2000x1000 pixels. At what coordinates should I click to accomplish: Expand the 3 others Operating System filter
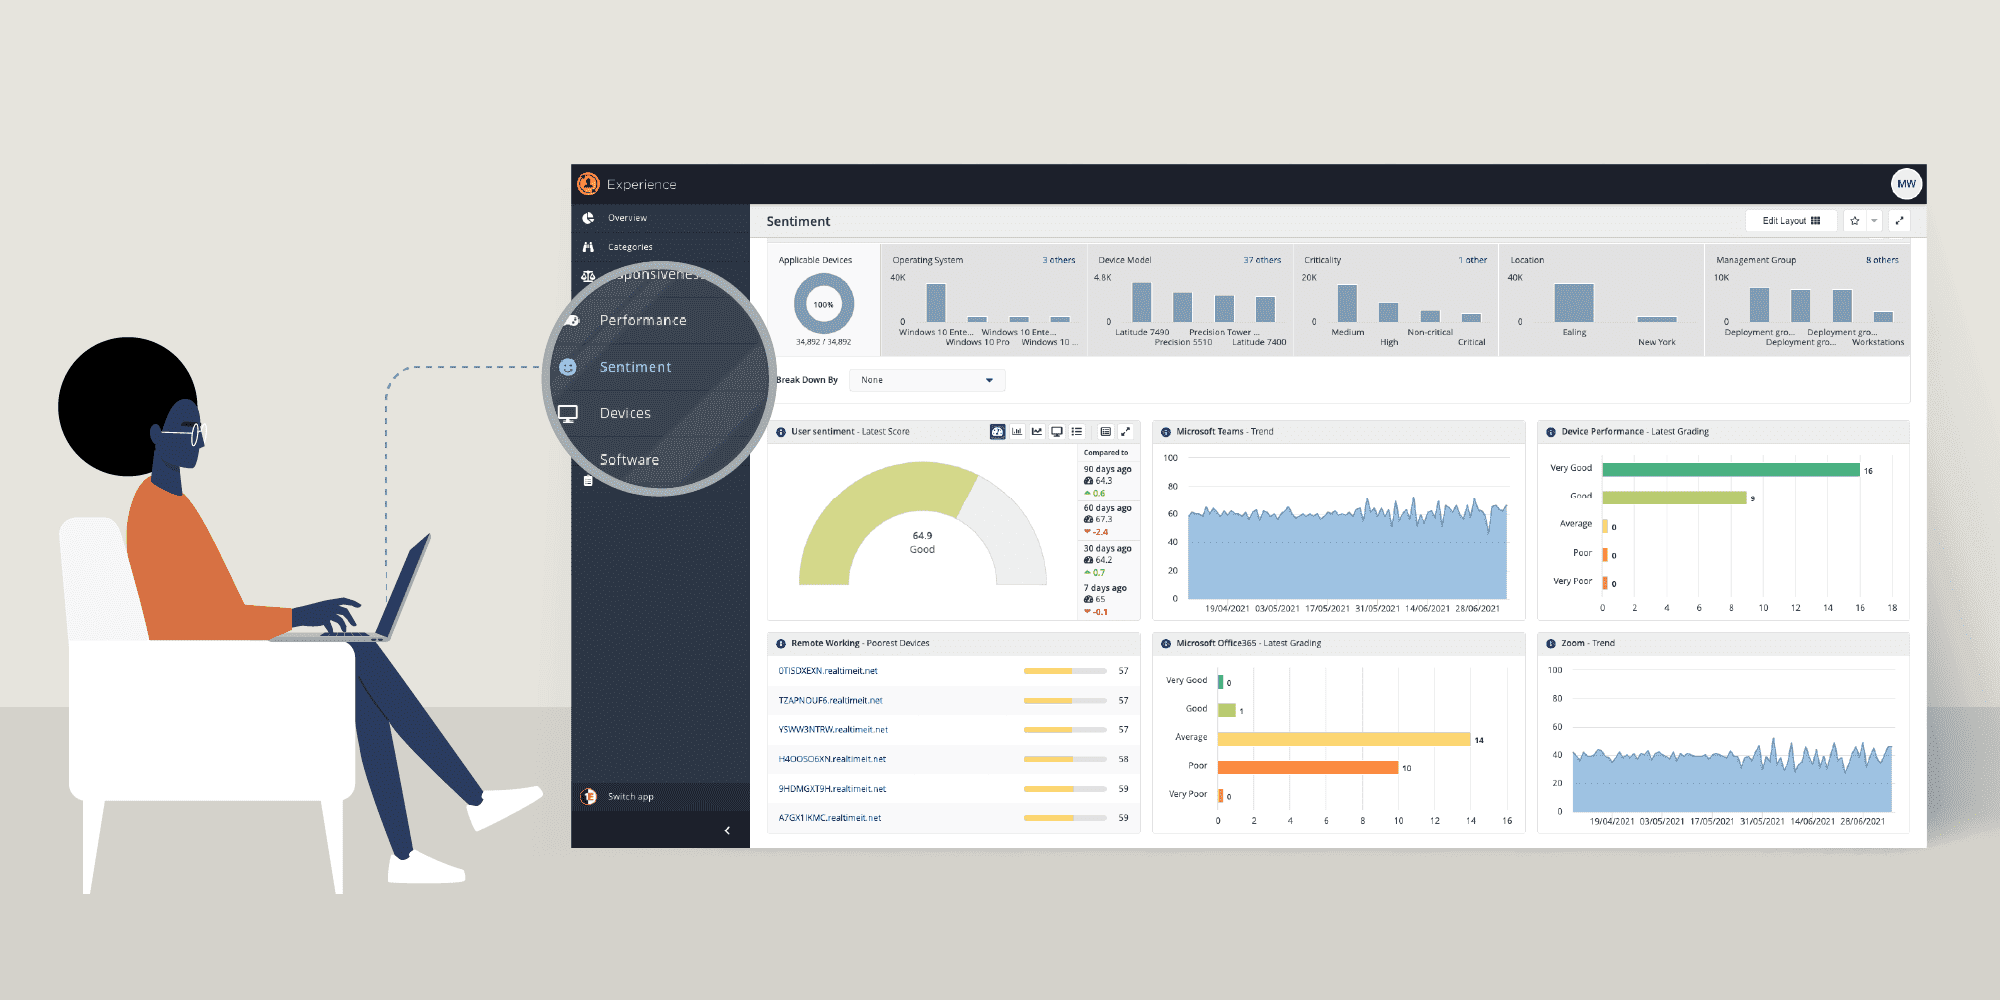point(1058,260)
